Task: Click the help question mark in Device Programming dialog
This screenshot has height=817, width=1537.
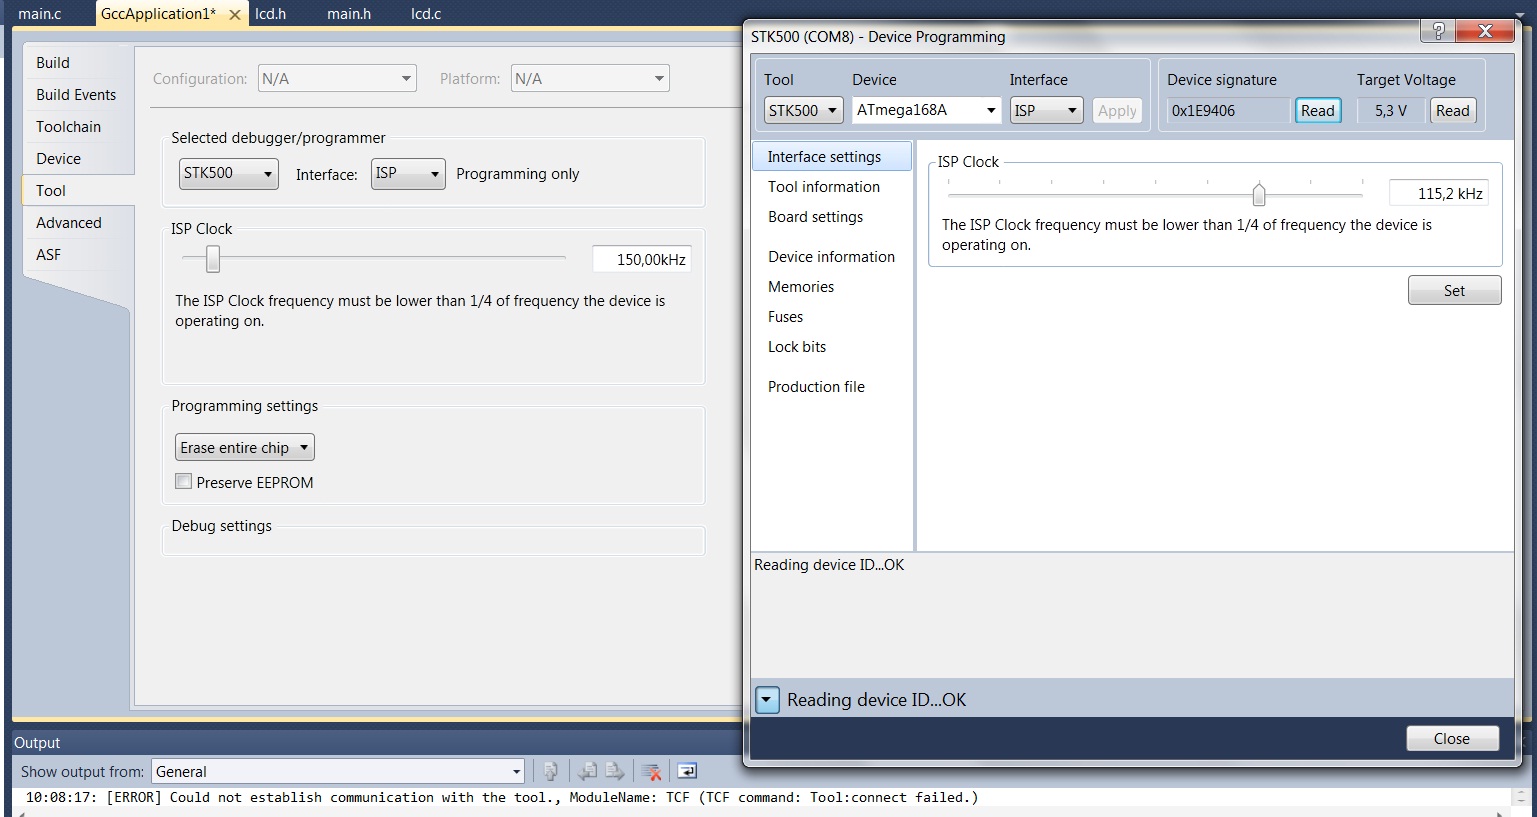Action: point(1438,31)
